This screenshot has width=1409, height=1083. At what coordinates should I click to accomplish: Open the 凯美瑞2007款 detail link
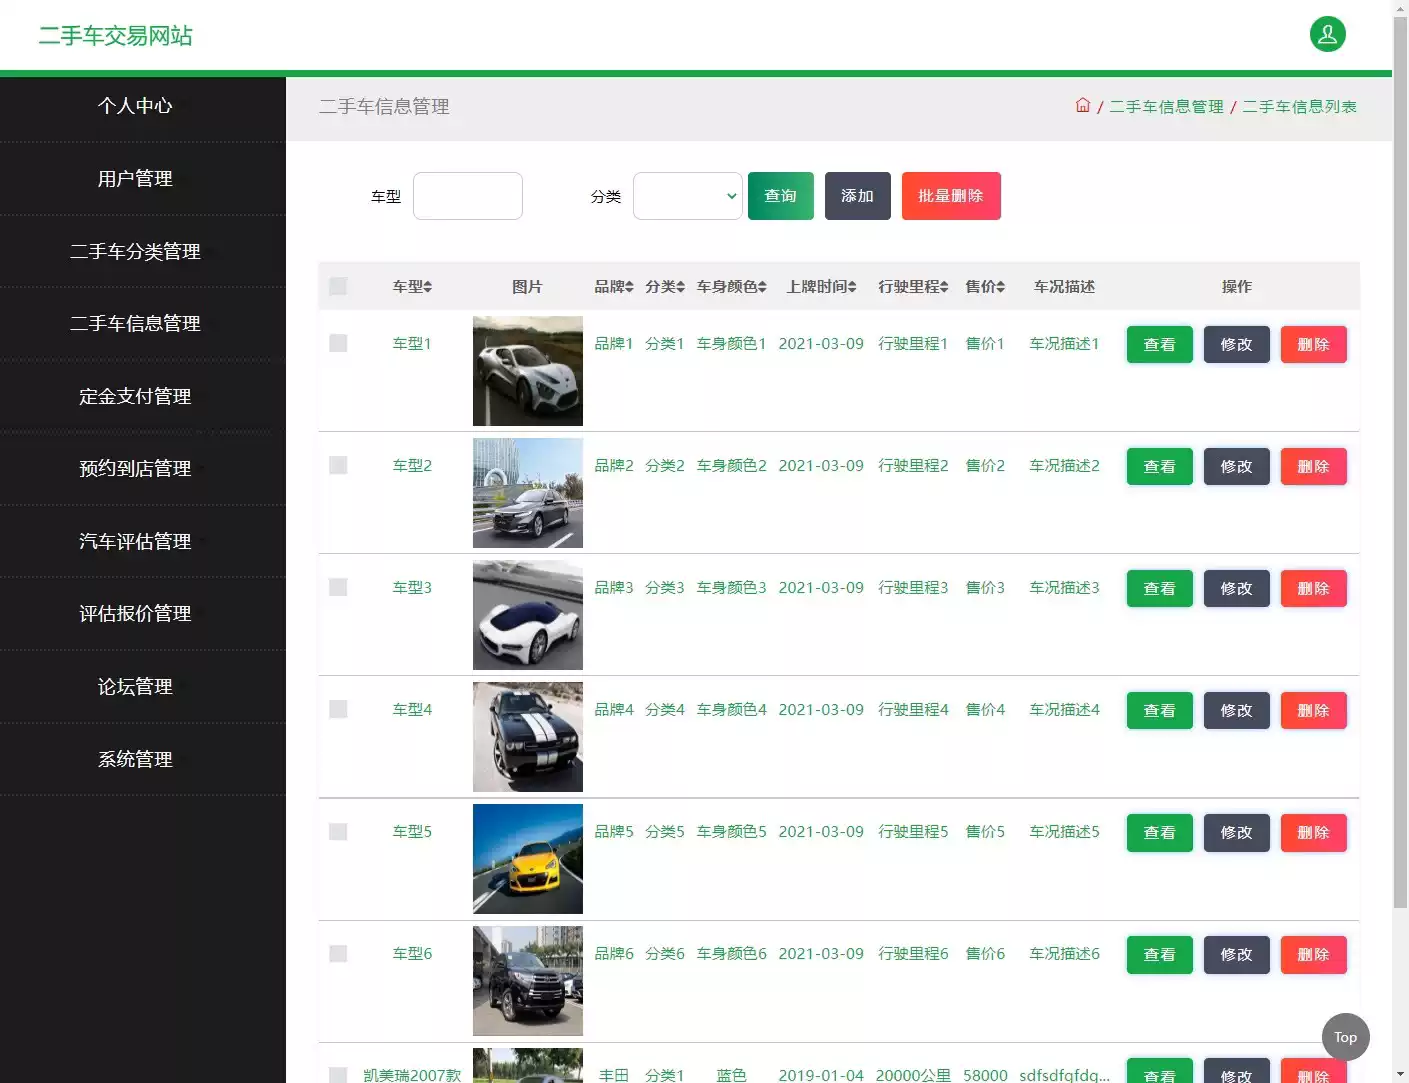tap(412, 1075)
